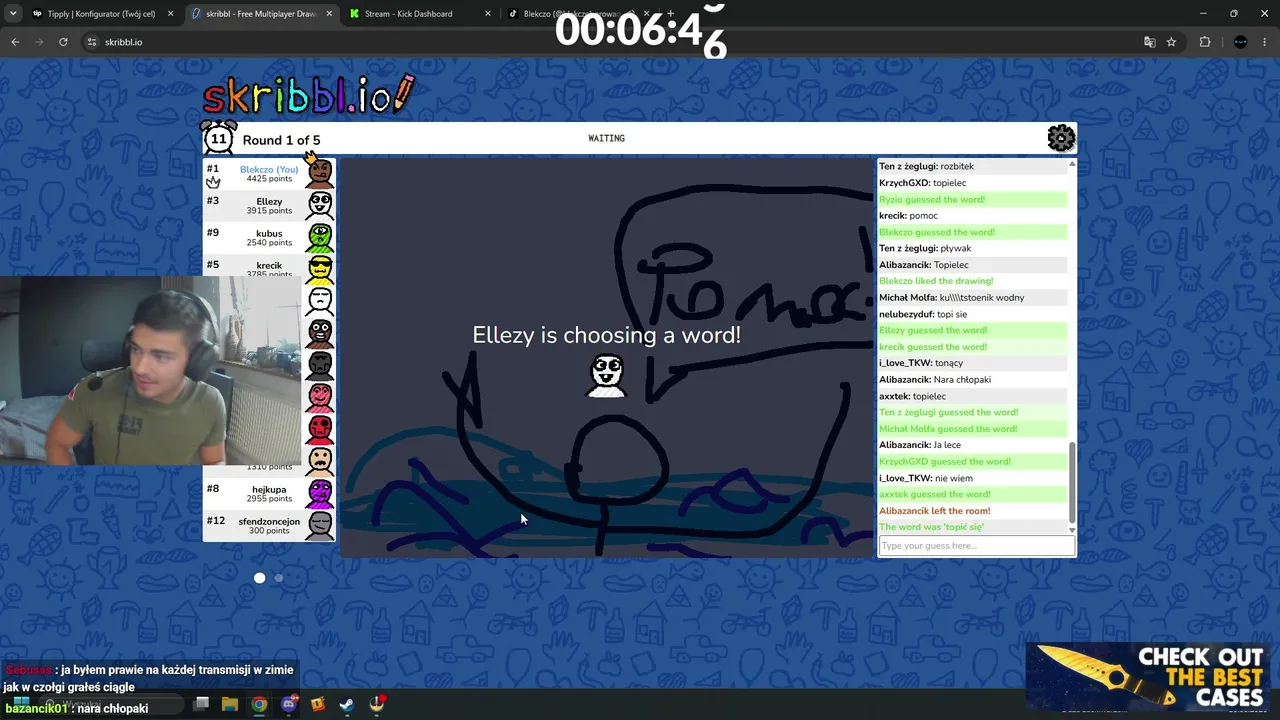This screenshot has width=1280, height=720.
Task: Click the chat scrollbar thumb
Action: coord(1072,481)
